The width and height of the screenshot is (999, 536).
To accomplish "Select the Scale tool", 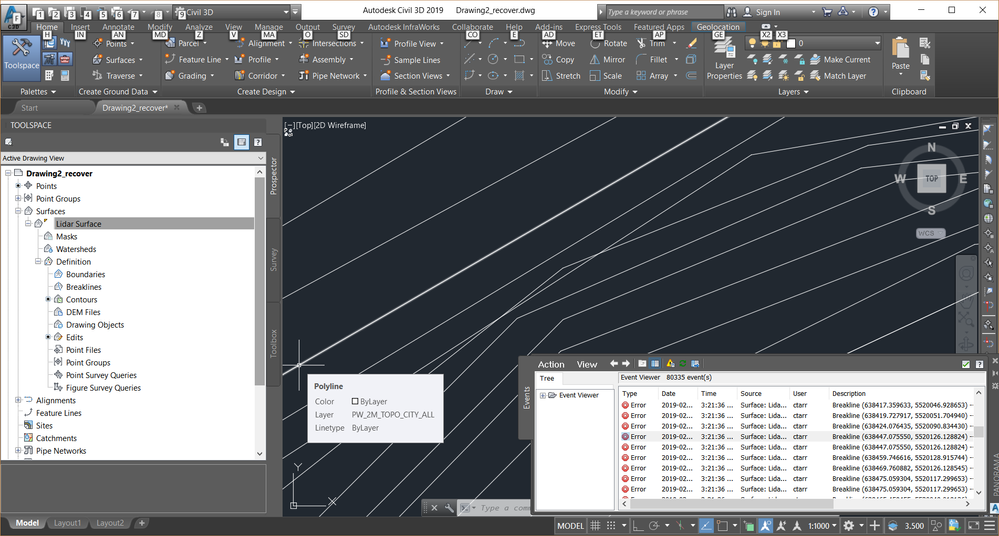I will [605, 75].
